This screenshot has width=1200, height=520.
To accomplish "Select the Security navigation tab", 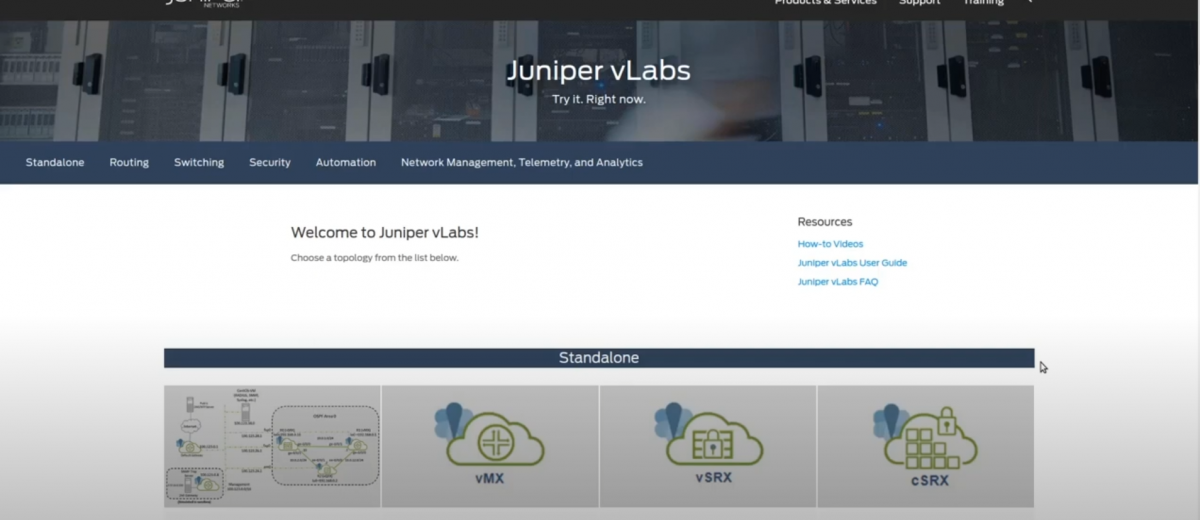I will [270, 162].
